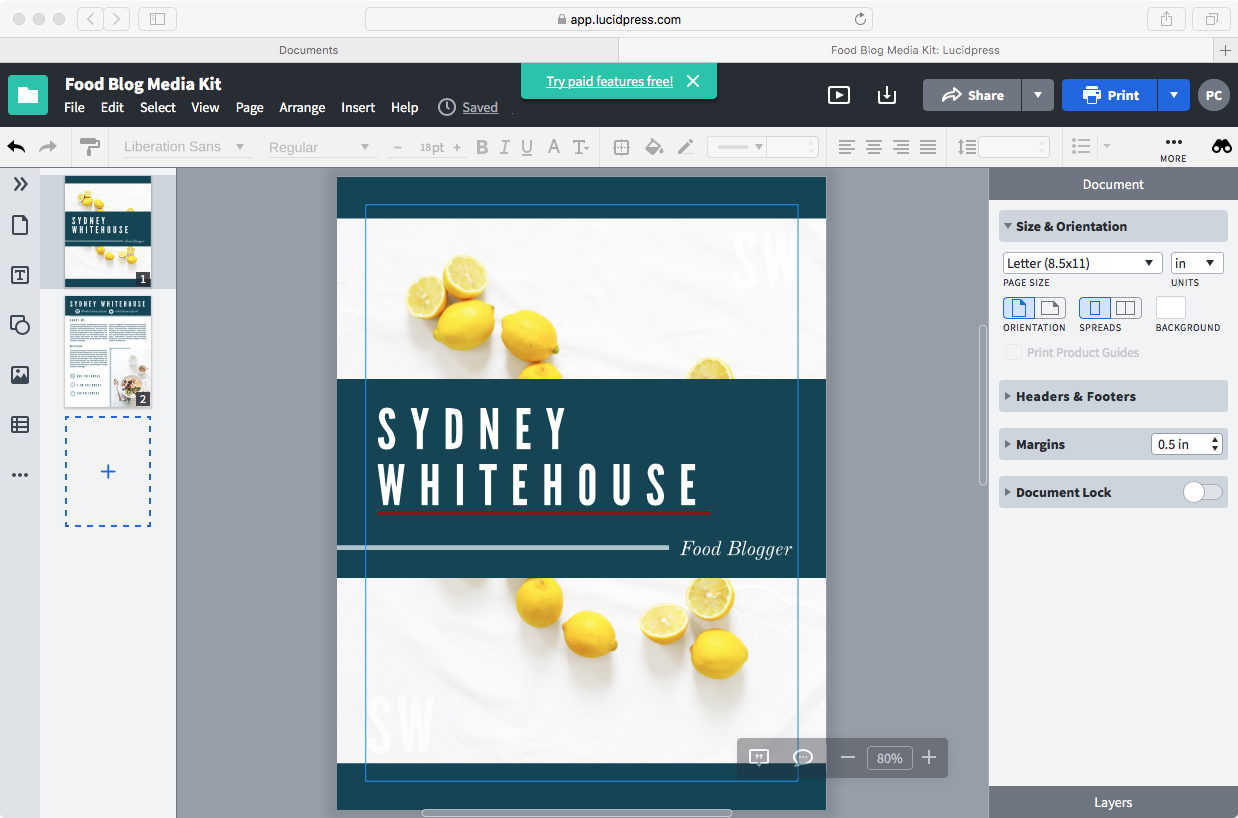Select landscape orientation

[x=1050, y=308]
